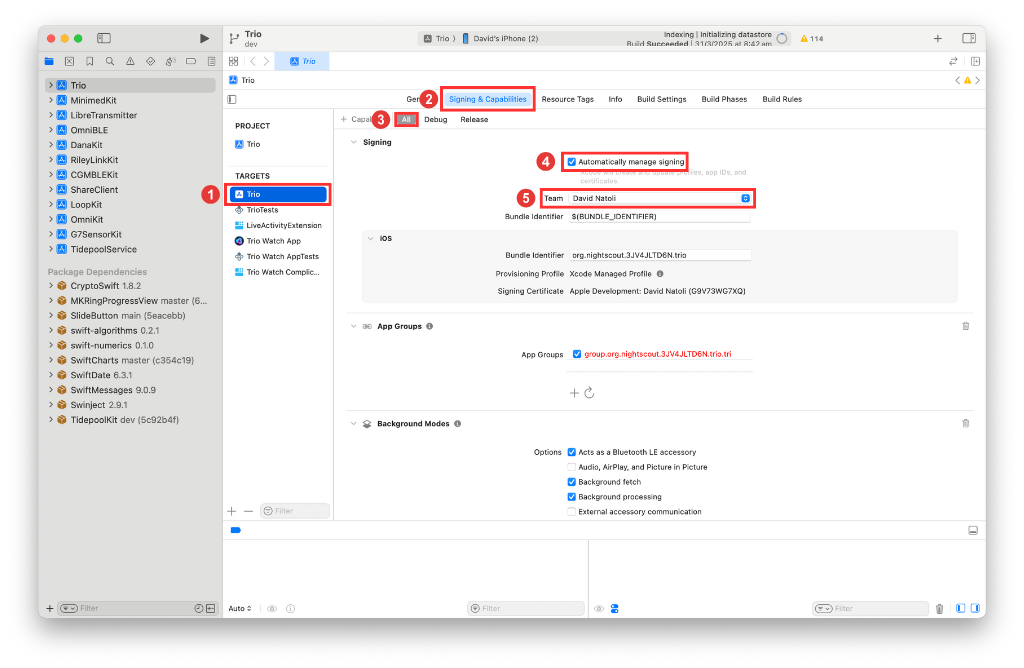Enable External accessory communication

click(x=571, y=512)
